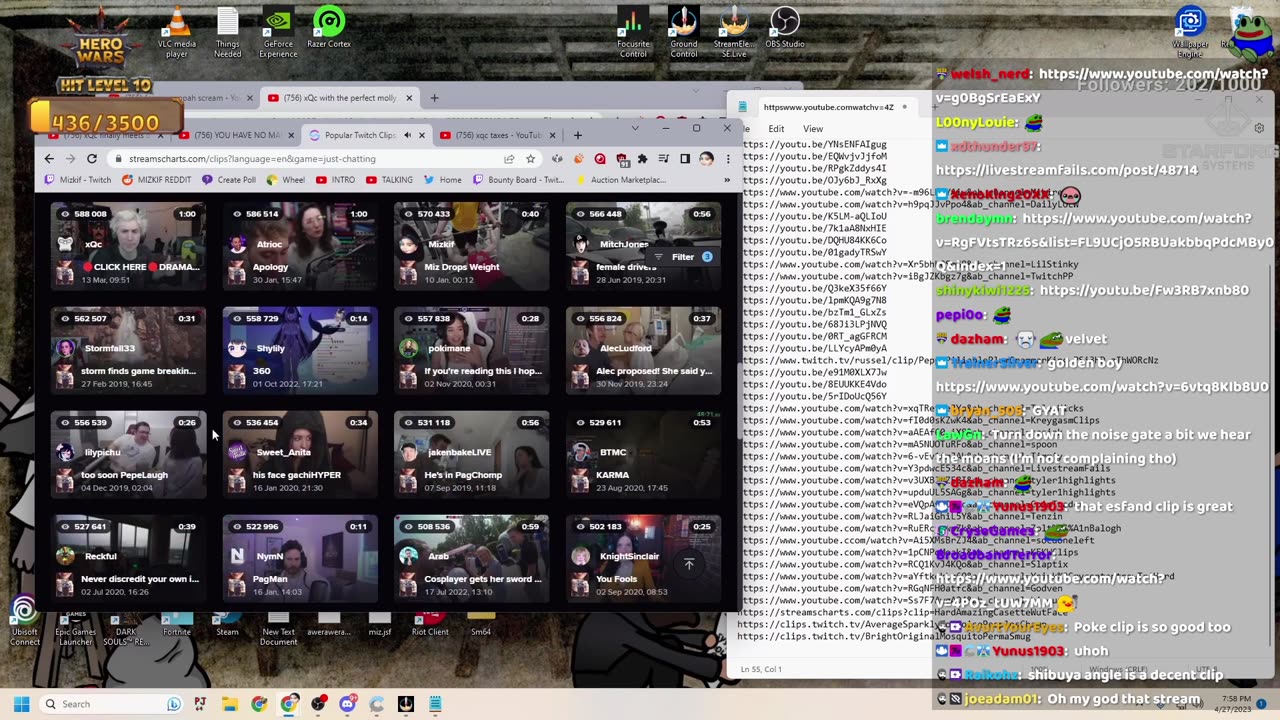Open NymN 'PagMan' clip
The width and height of the screenshot is (1280, 720).
[300, 558]
